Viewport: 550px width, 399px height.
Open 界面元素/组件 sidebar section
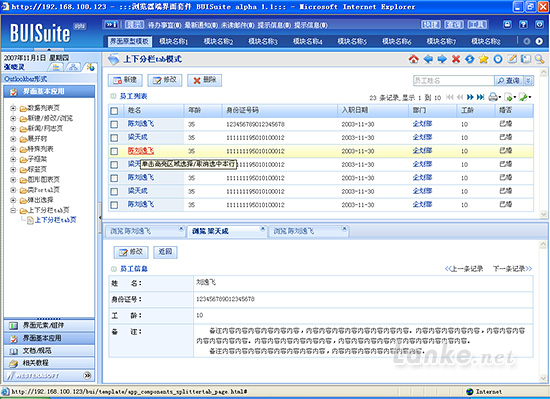49,325
